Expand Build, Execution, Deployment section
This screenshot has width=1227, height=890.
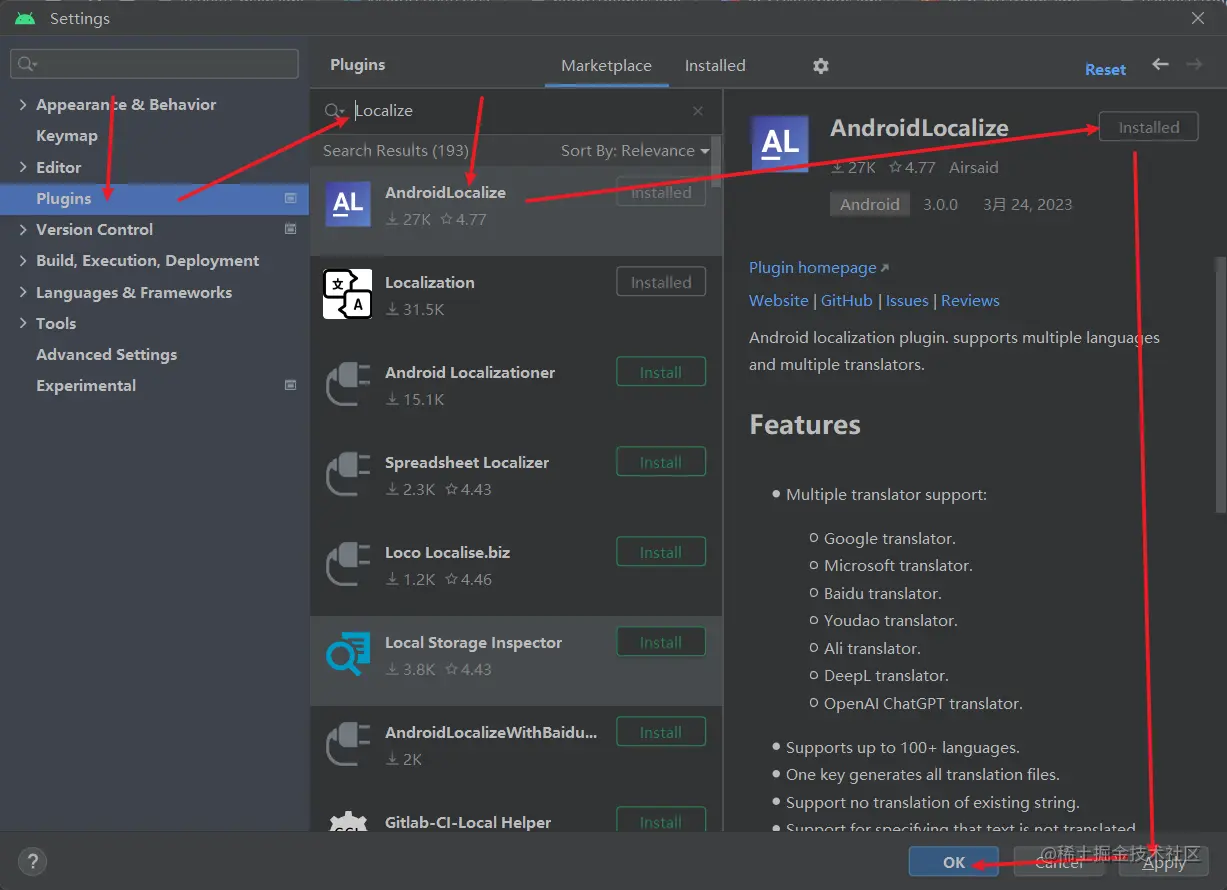click(x=22, y=260)
